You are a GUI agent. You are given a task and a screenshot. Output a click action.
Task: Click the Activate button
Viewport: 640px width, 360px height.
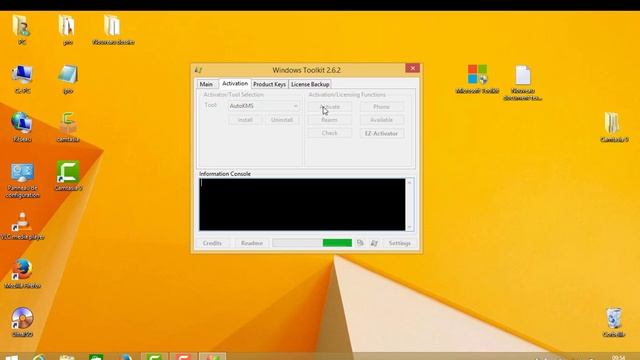tap(329, 107)
